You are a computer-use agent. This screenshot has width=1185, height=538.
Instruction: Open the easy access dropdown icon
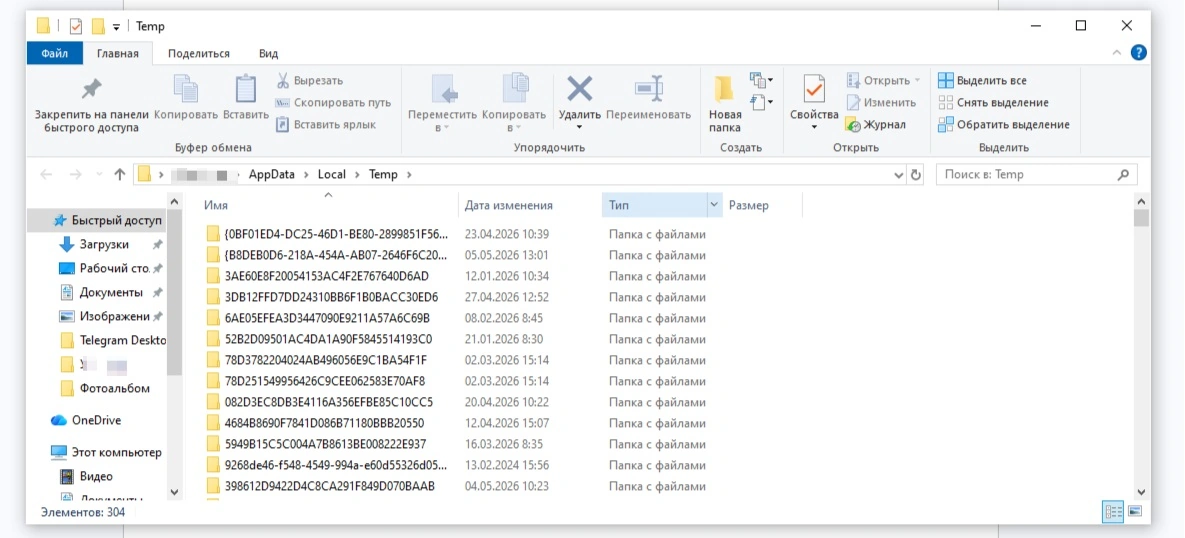point(761,100)
